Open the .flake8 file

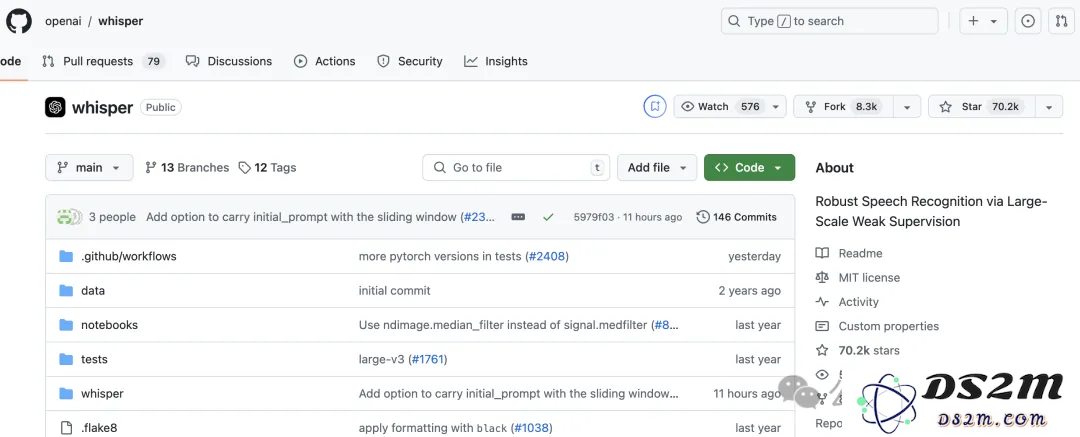point(99,428)
